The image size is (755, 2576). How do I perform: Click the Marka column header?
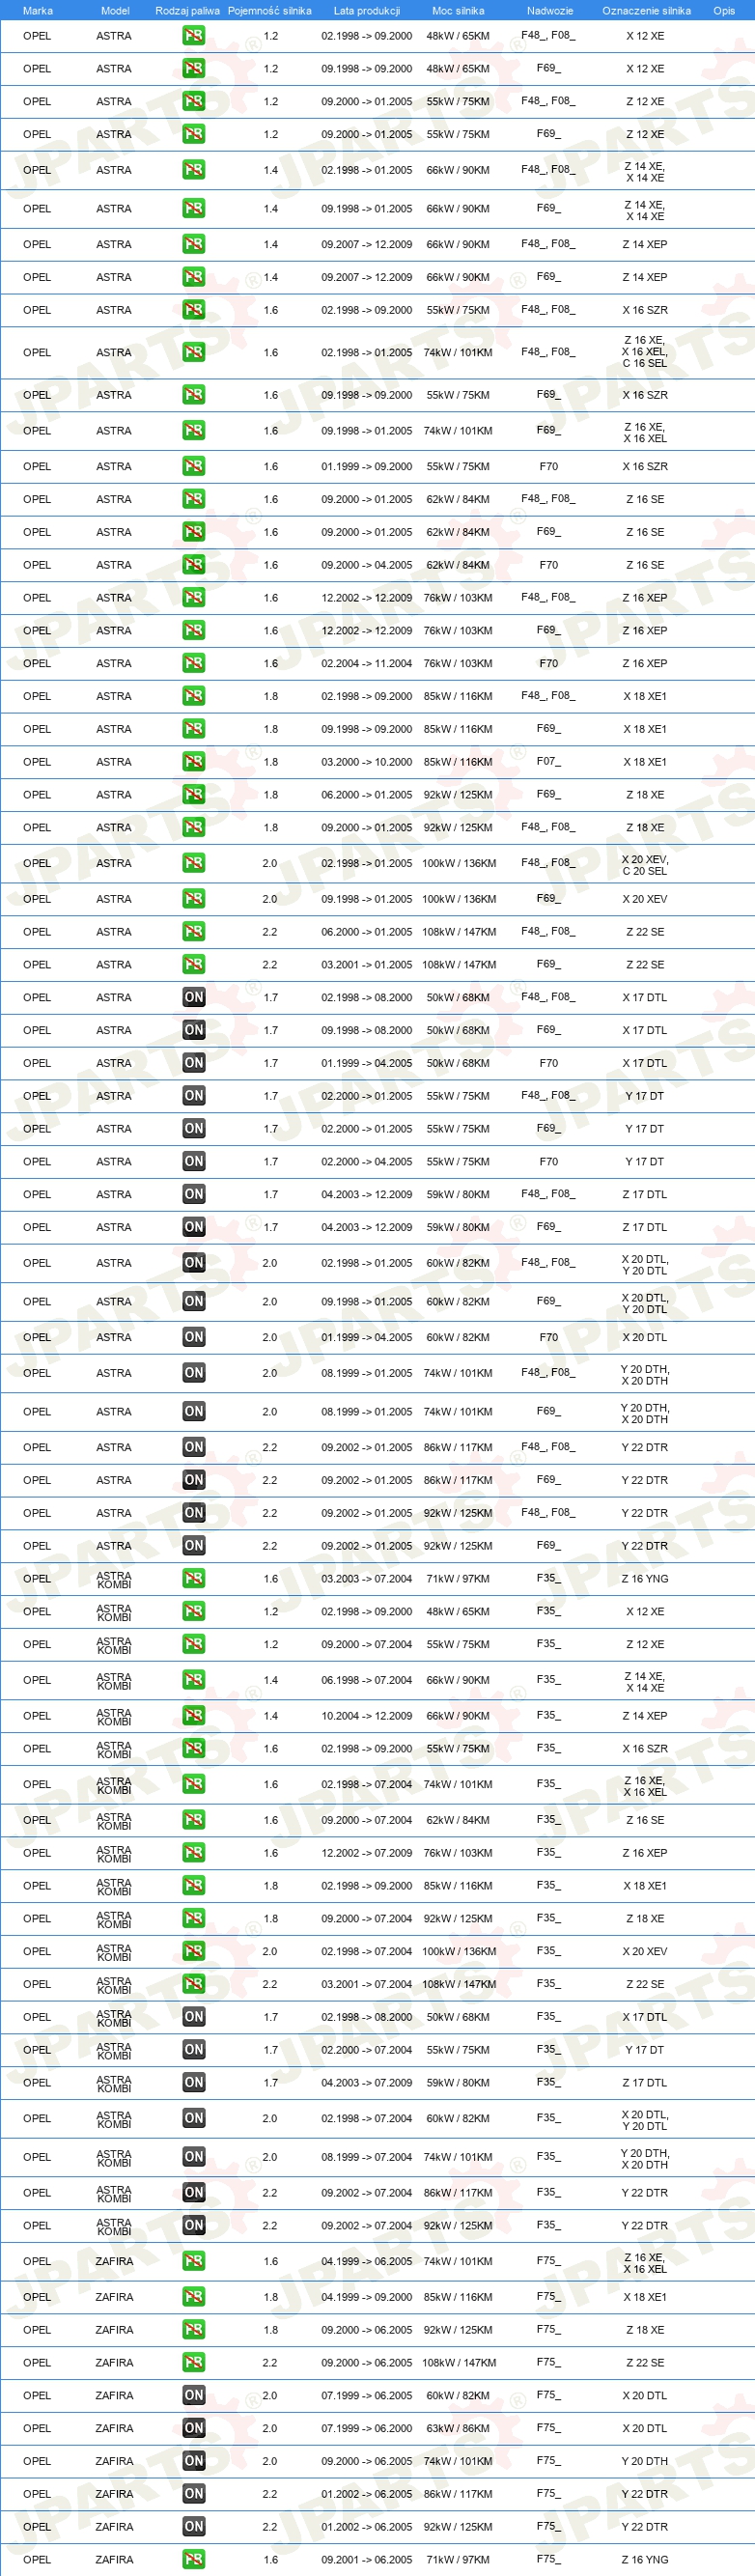38,11
